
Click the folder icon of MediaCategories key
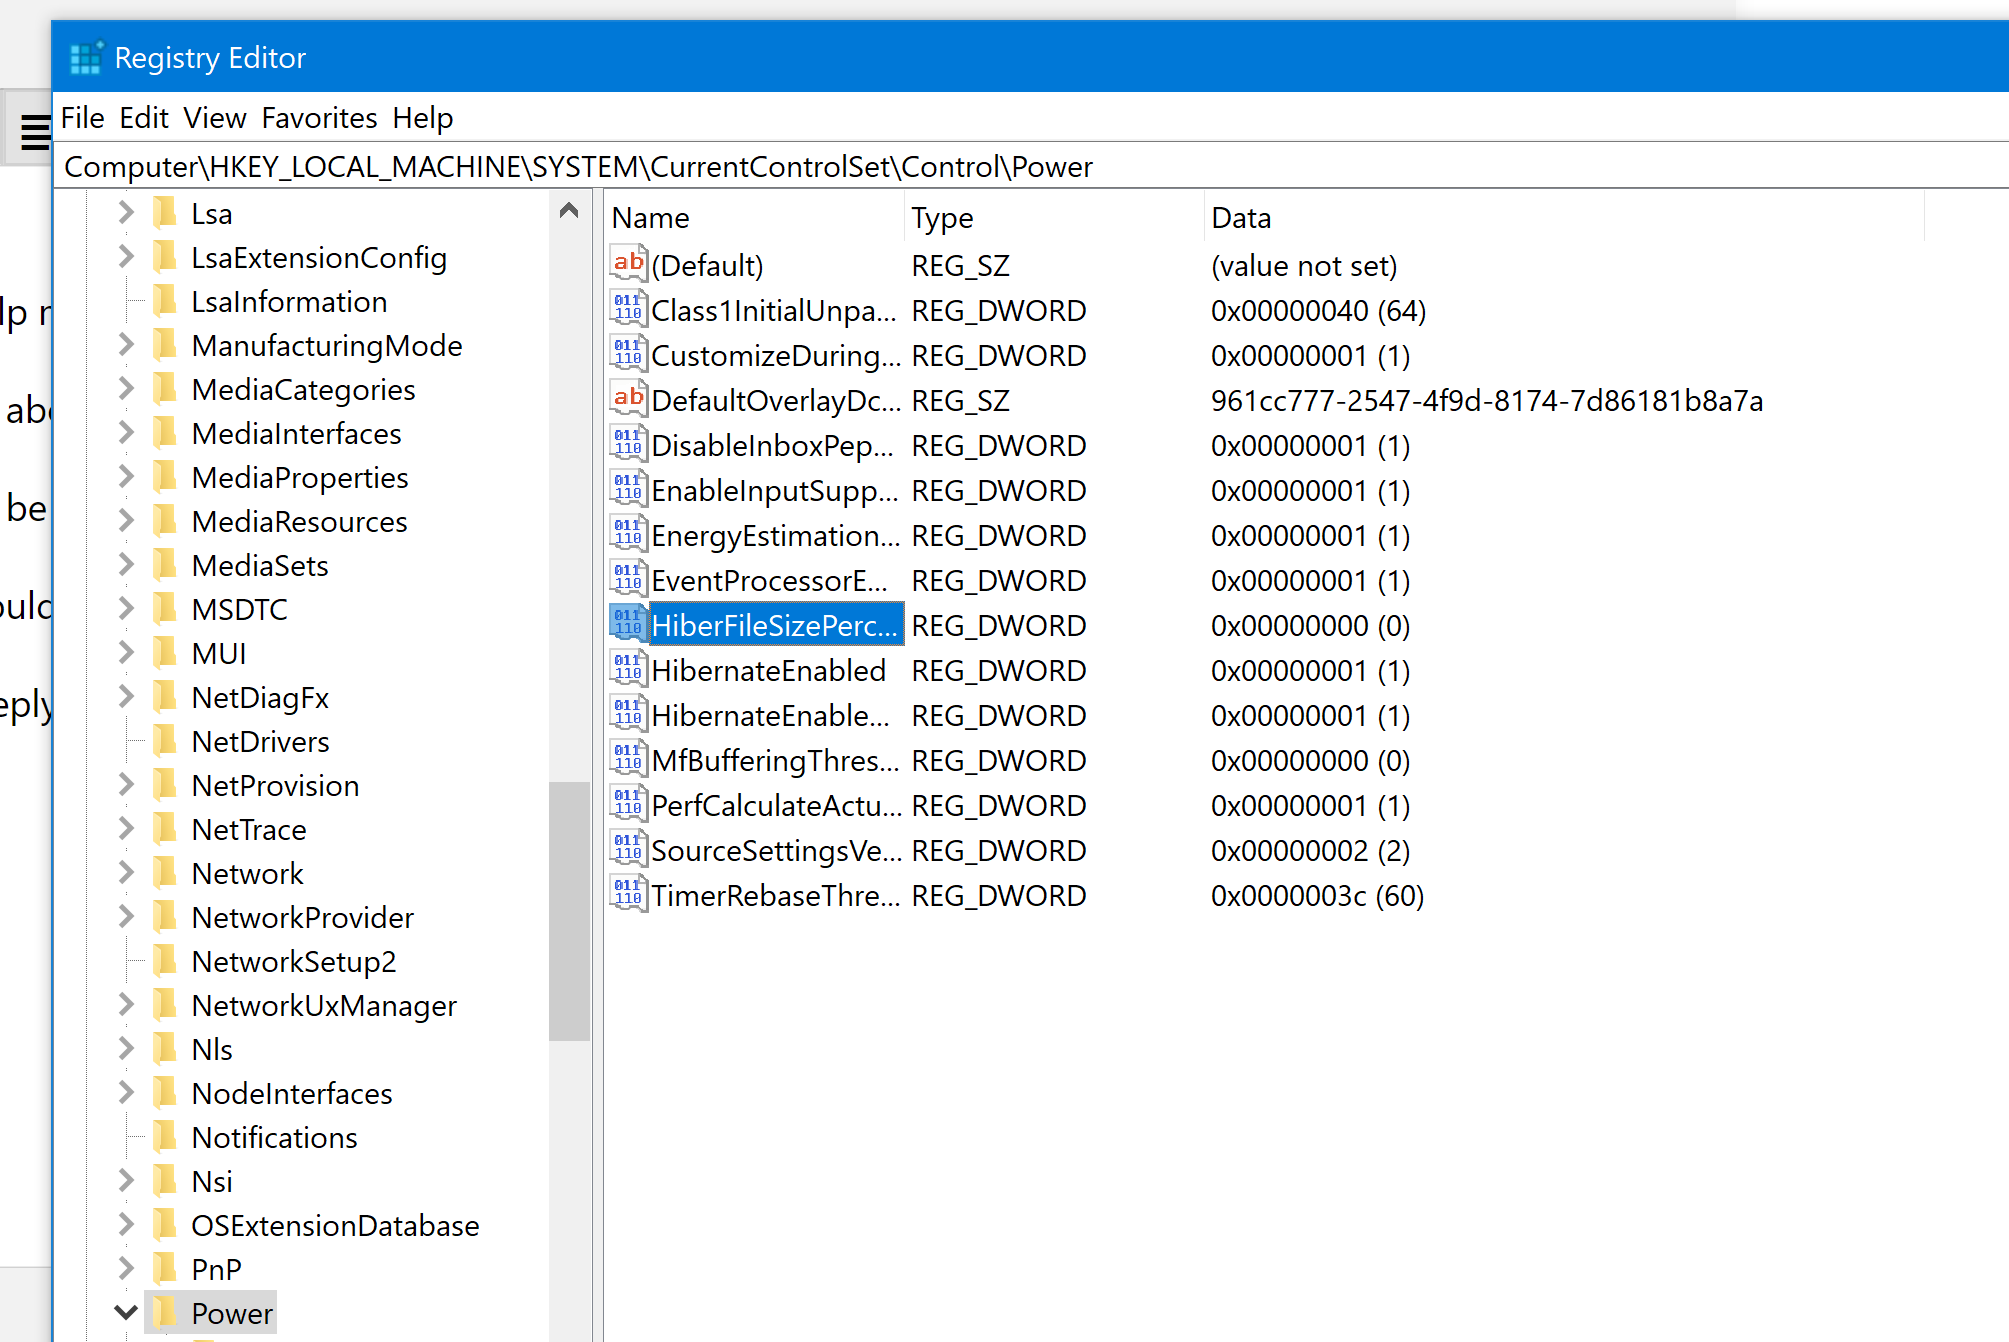165,389
